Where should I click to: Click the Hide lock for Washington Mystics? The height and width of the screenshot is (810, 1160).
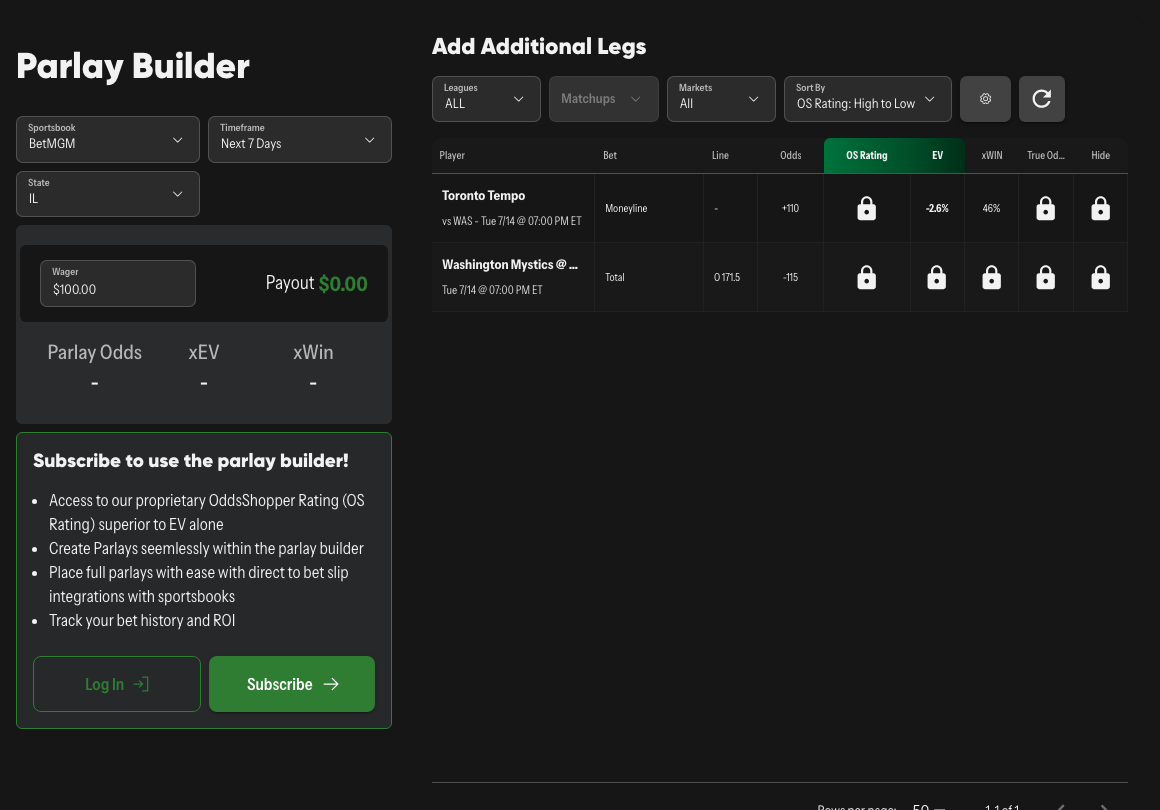pos(1100,277)
